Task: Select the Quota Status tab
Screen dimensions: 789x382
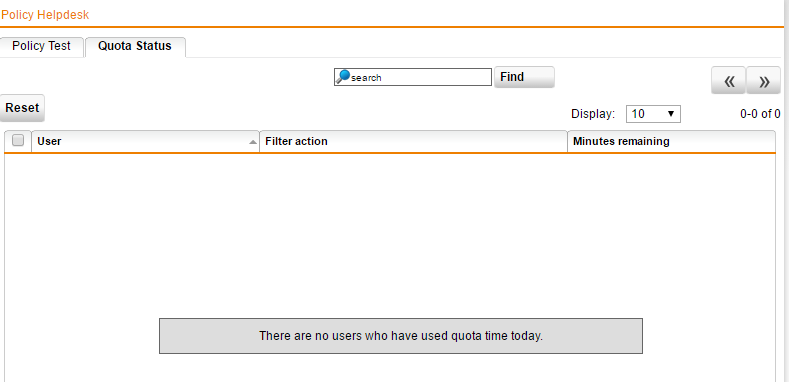Action: [135, 46]
